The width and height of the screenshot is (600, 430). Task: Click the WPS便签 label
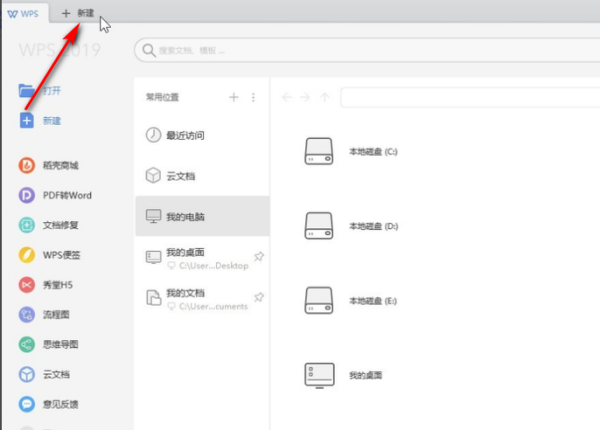(x=61, y=255)
